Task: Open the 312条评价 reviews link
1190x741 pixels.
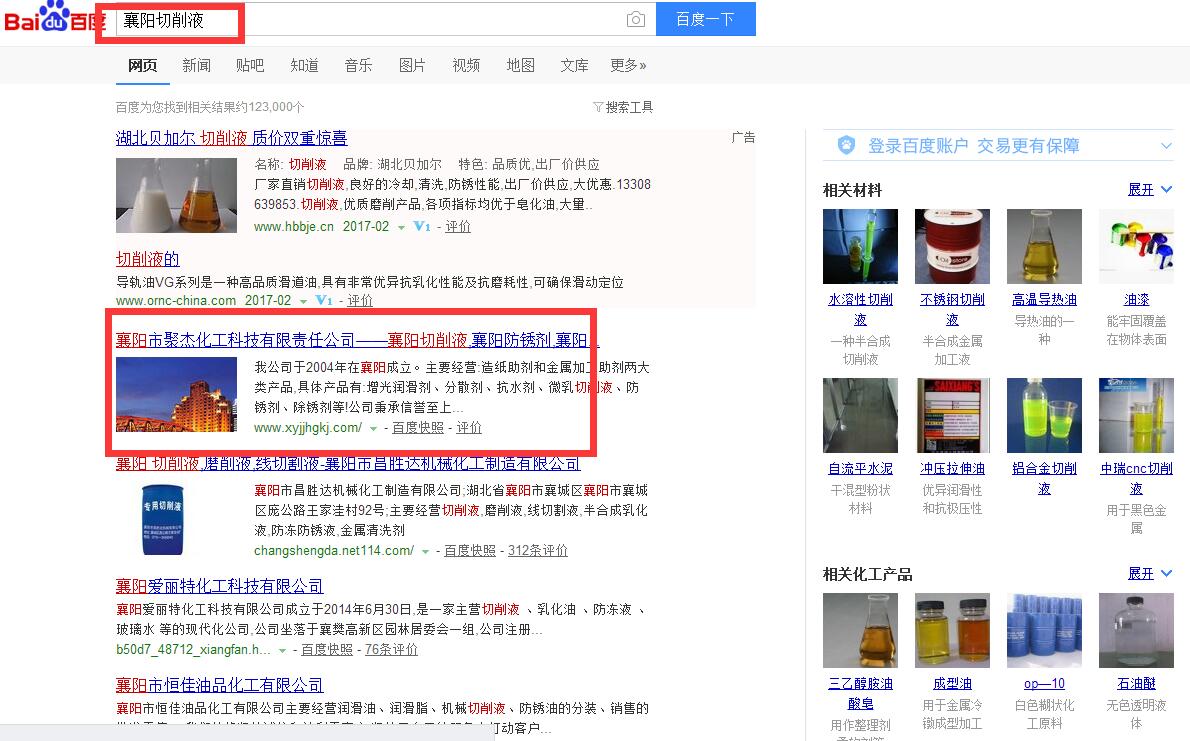Action: [x=537, y=550]
